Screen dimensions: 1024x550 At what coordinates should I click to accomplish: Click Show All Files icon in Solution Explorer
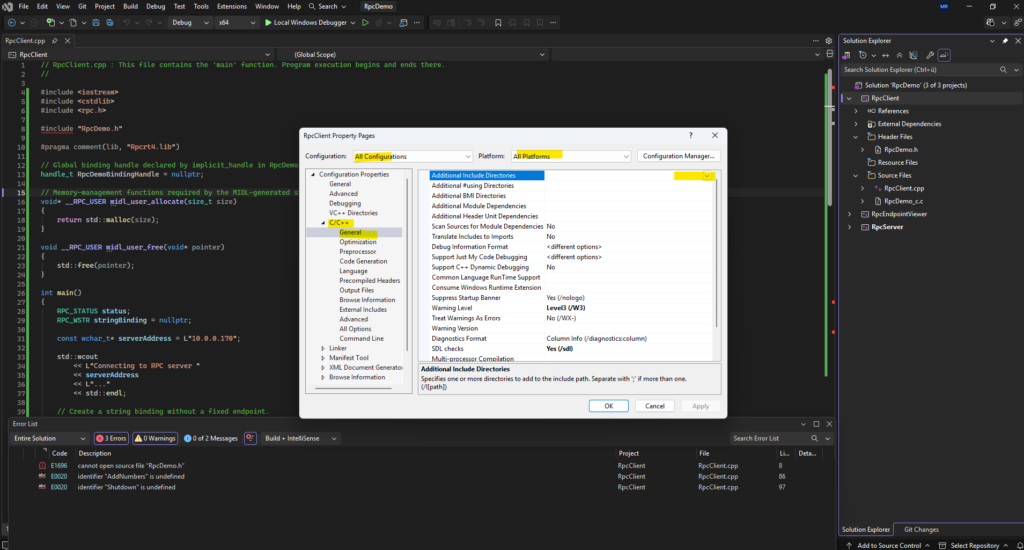tap(914, 56)
